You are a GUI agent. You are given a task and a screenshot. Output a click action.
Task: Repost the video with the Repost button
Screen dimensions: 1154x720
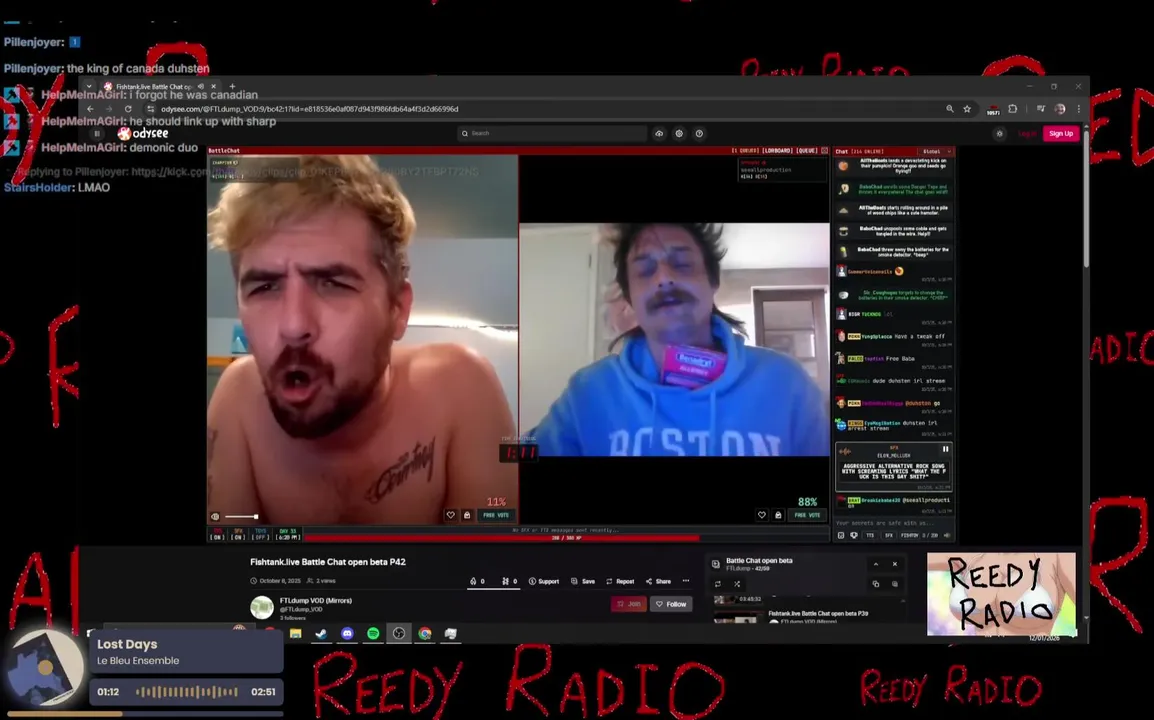click(620, 582)
